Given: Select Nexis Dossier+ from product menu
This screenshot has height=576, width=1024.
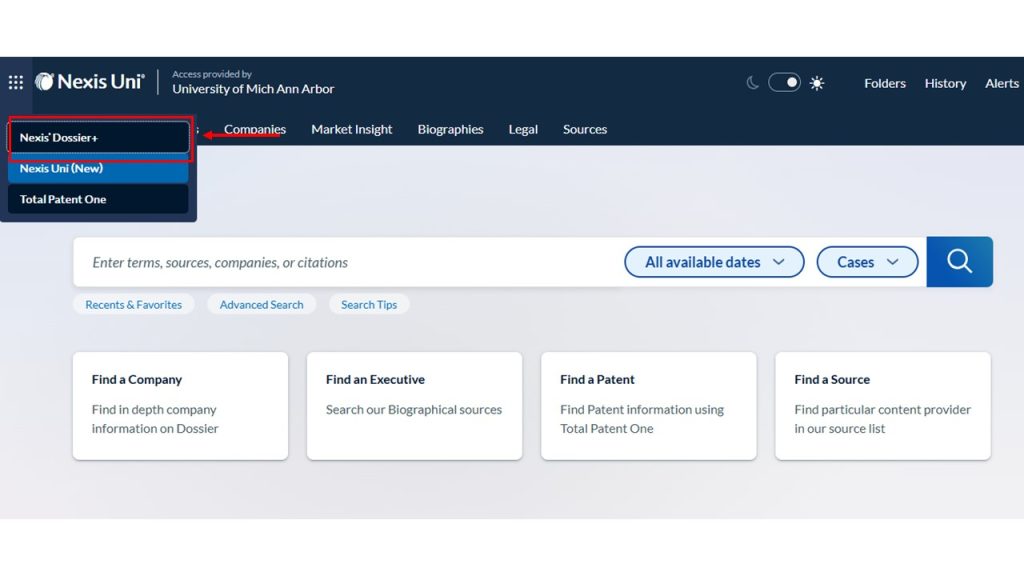Looking at the screenshot, I should (x=99, y=137).
